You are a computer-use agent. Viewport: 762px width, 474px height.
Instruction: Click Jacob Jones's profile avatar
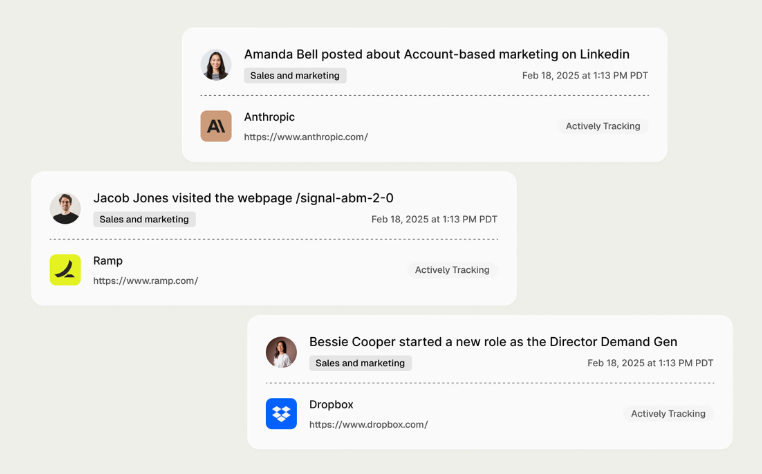pos(65,209)
